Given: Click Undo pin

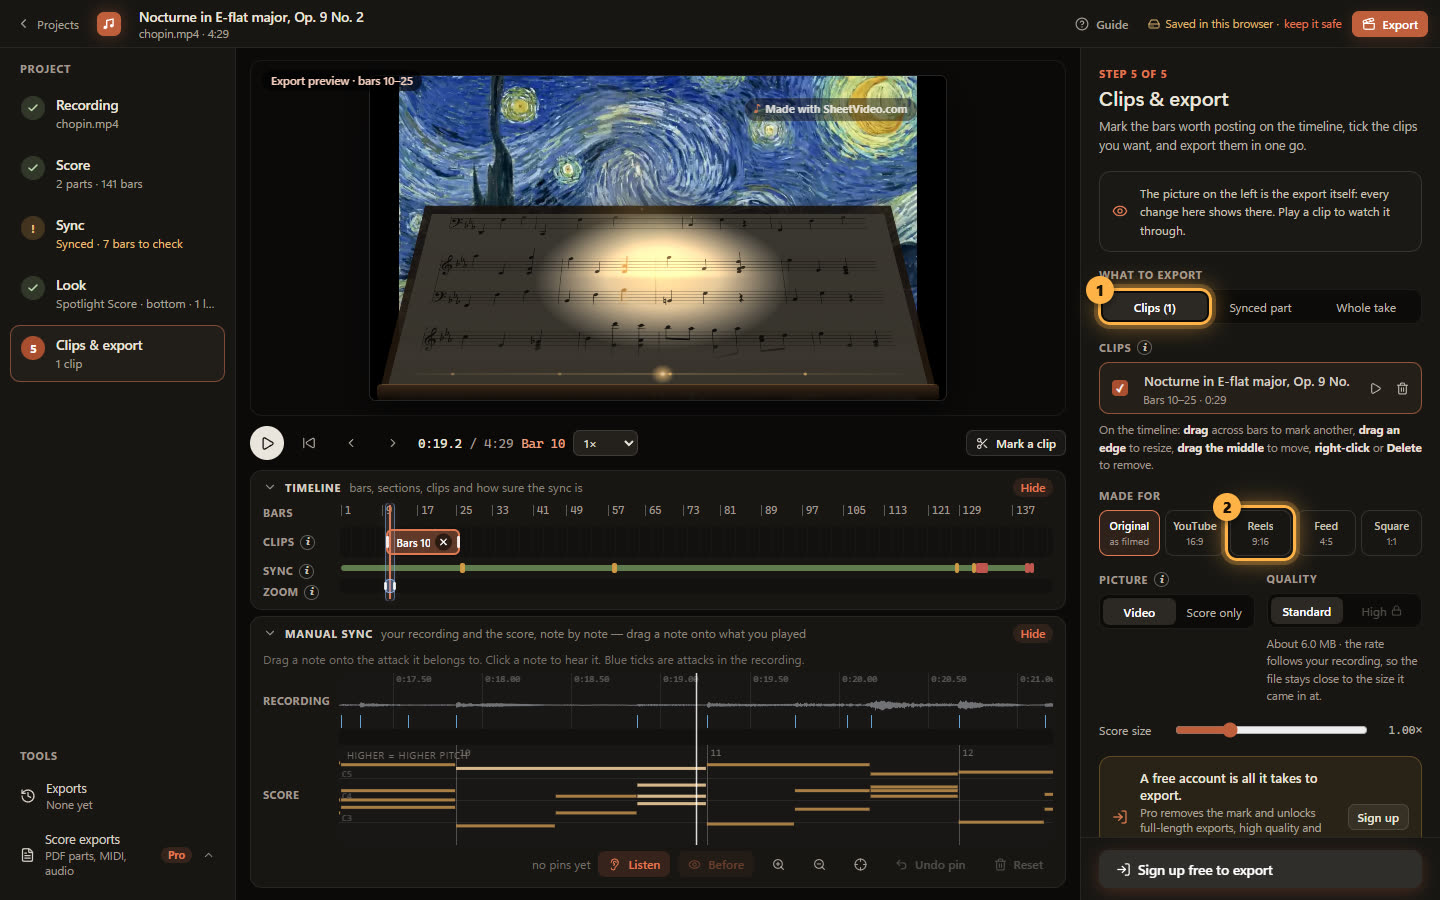Looking at the screenshot, I should point(930,865).
